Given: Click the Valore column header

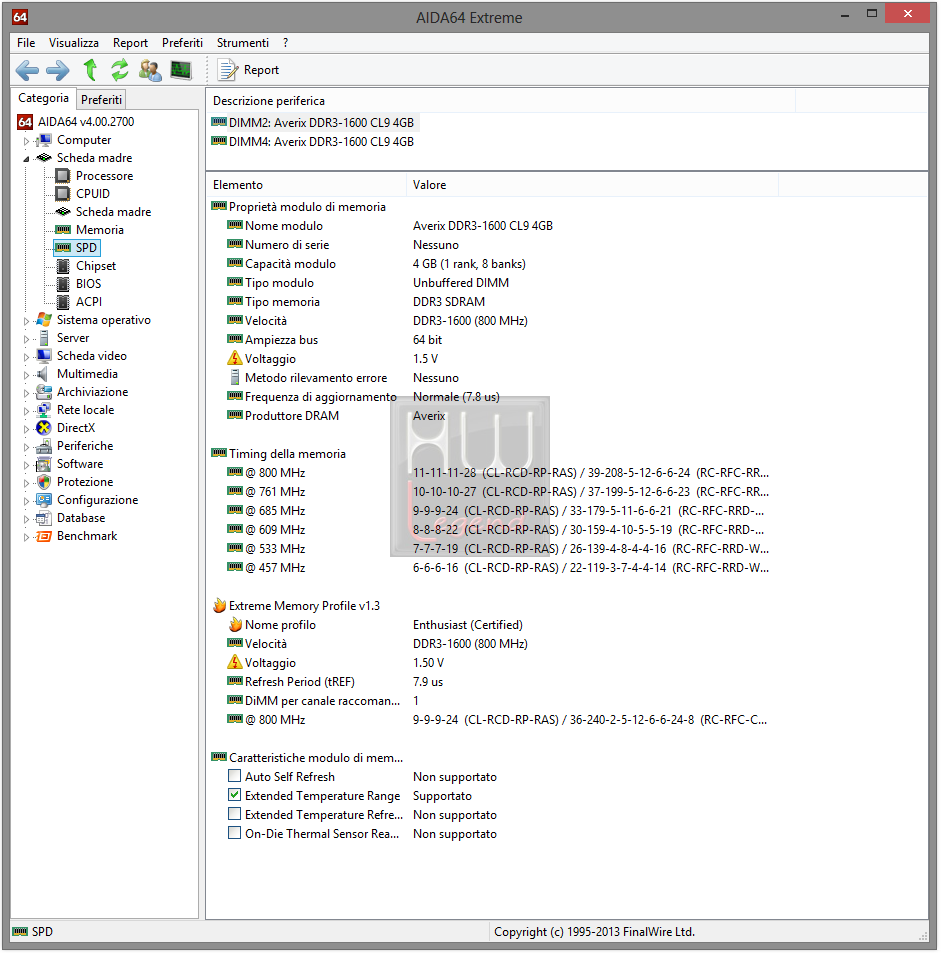Looking at the screenshot, I should [x=593, y=185].
